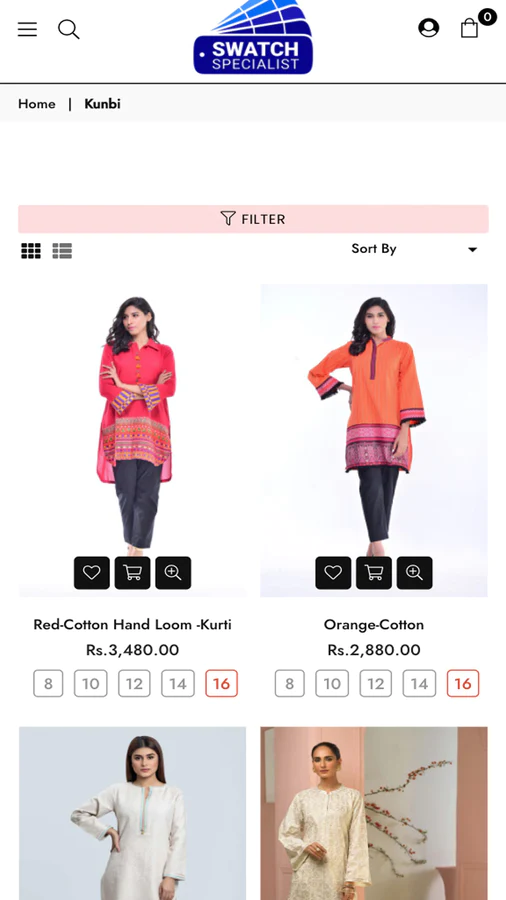Switch to grid view layout
This screenshot has width=506, height=900.
31,251
